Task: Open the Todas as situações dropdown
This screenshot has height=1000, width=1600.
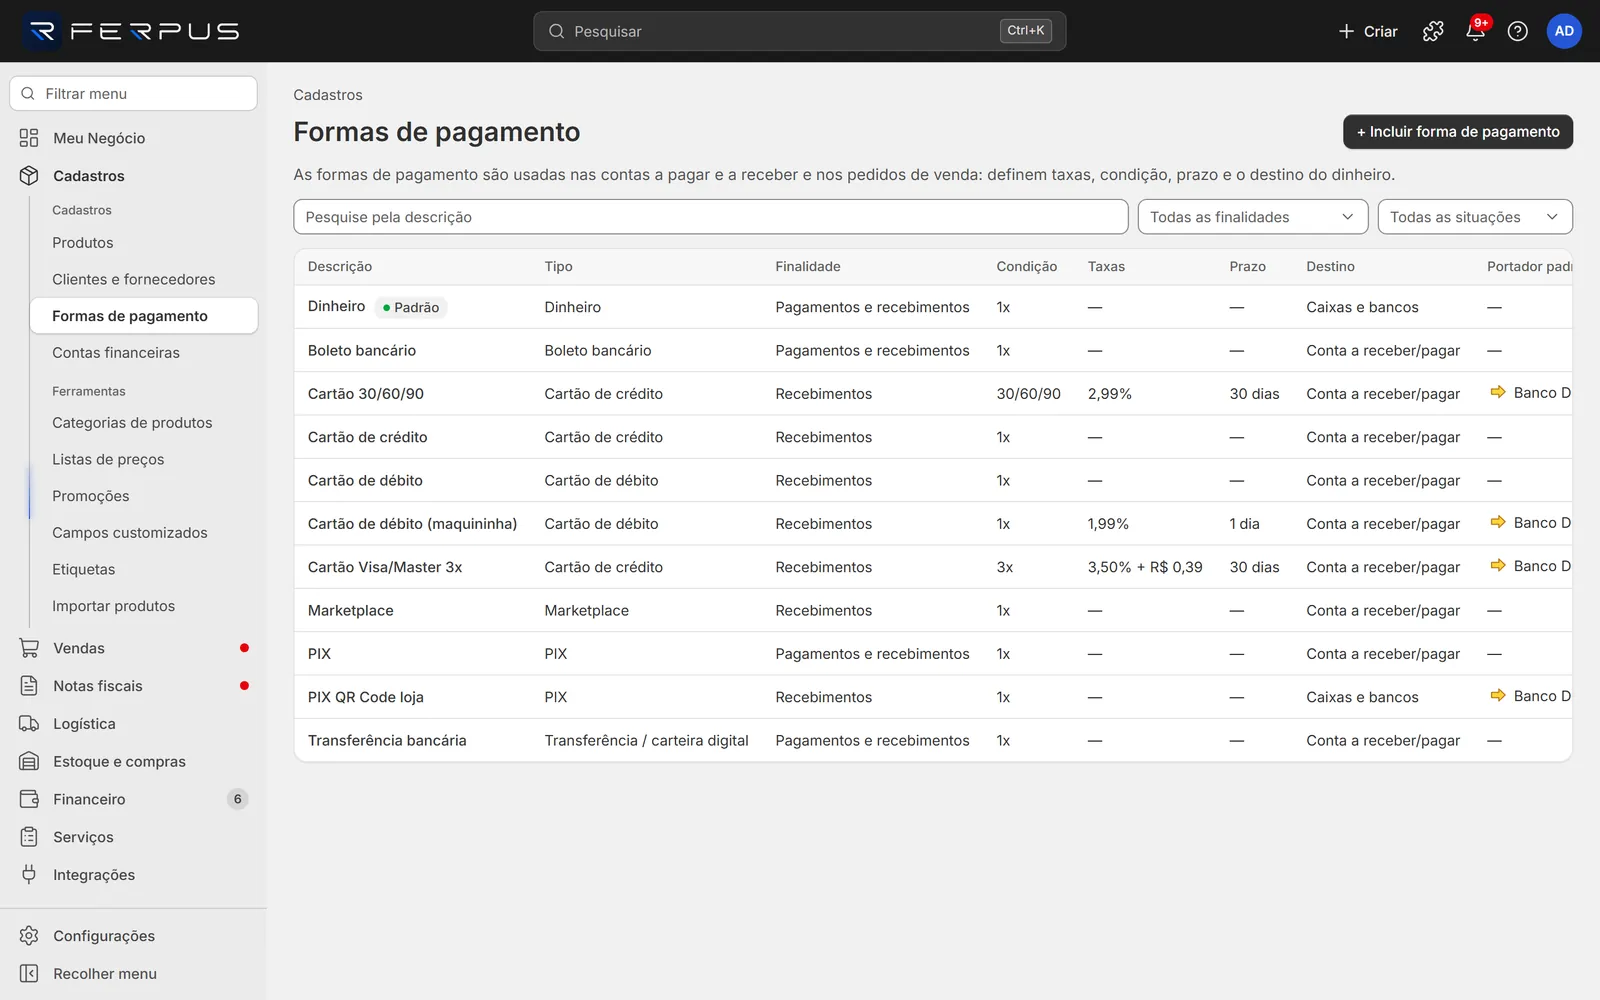Action: (1475, 217)
